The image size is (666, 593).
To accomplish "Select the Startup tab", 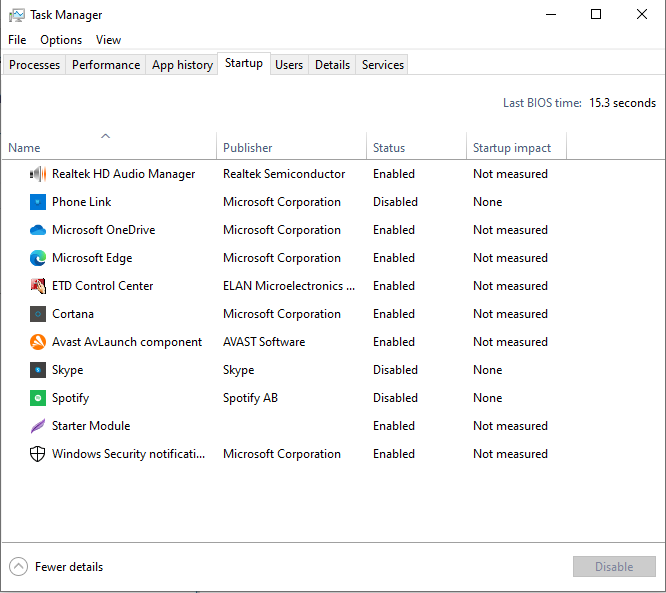I will point(244,63).
